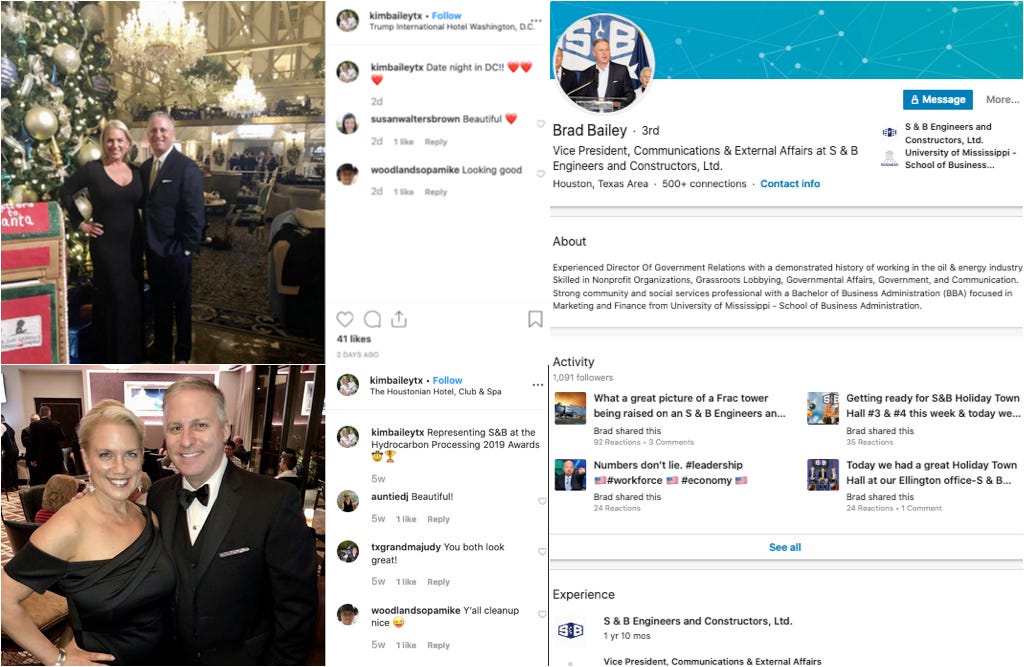Message Brad Bailey
Screen dimensions: 1024x667
pos(938,99)
